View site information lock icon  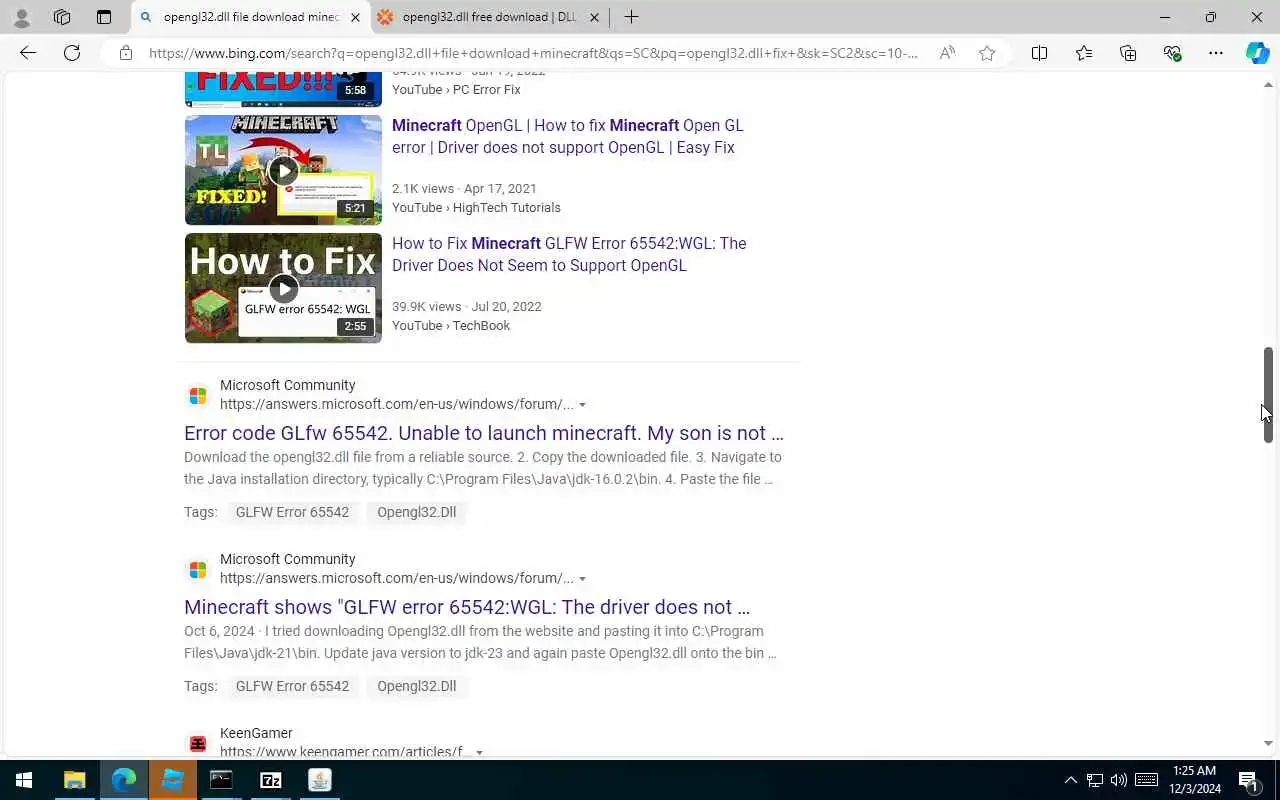click(126, 53)
